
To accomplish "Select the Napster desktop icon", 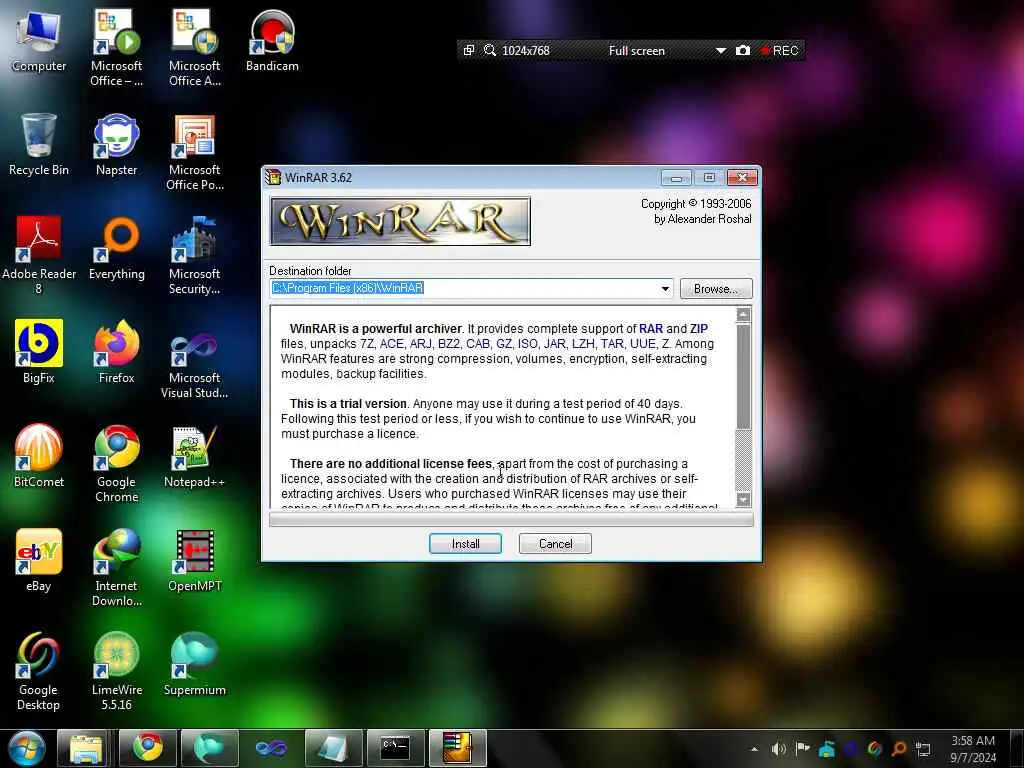I will 116,144.
